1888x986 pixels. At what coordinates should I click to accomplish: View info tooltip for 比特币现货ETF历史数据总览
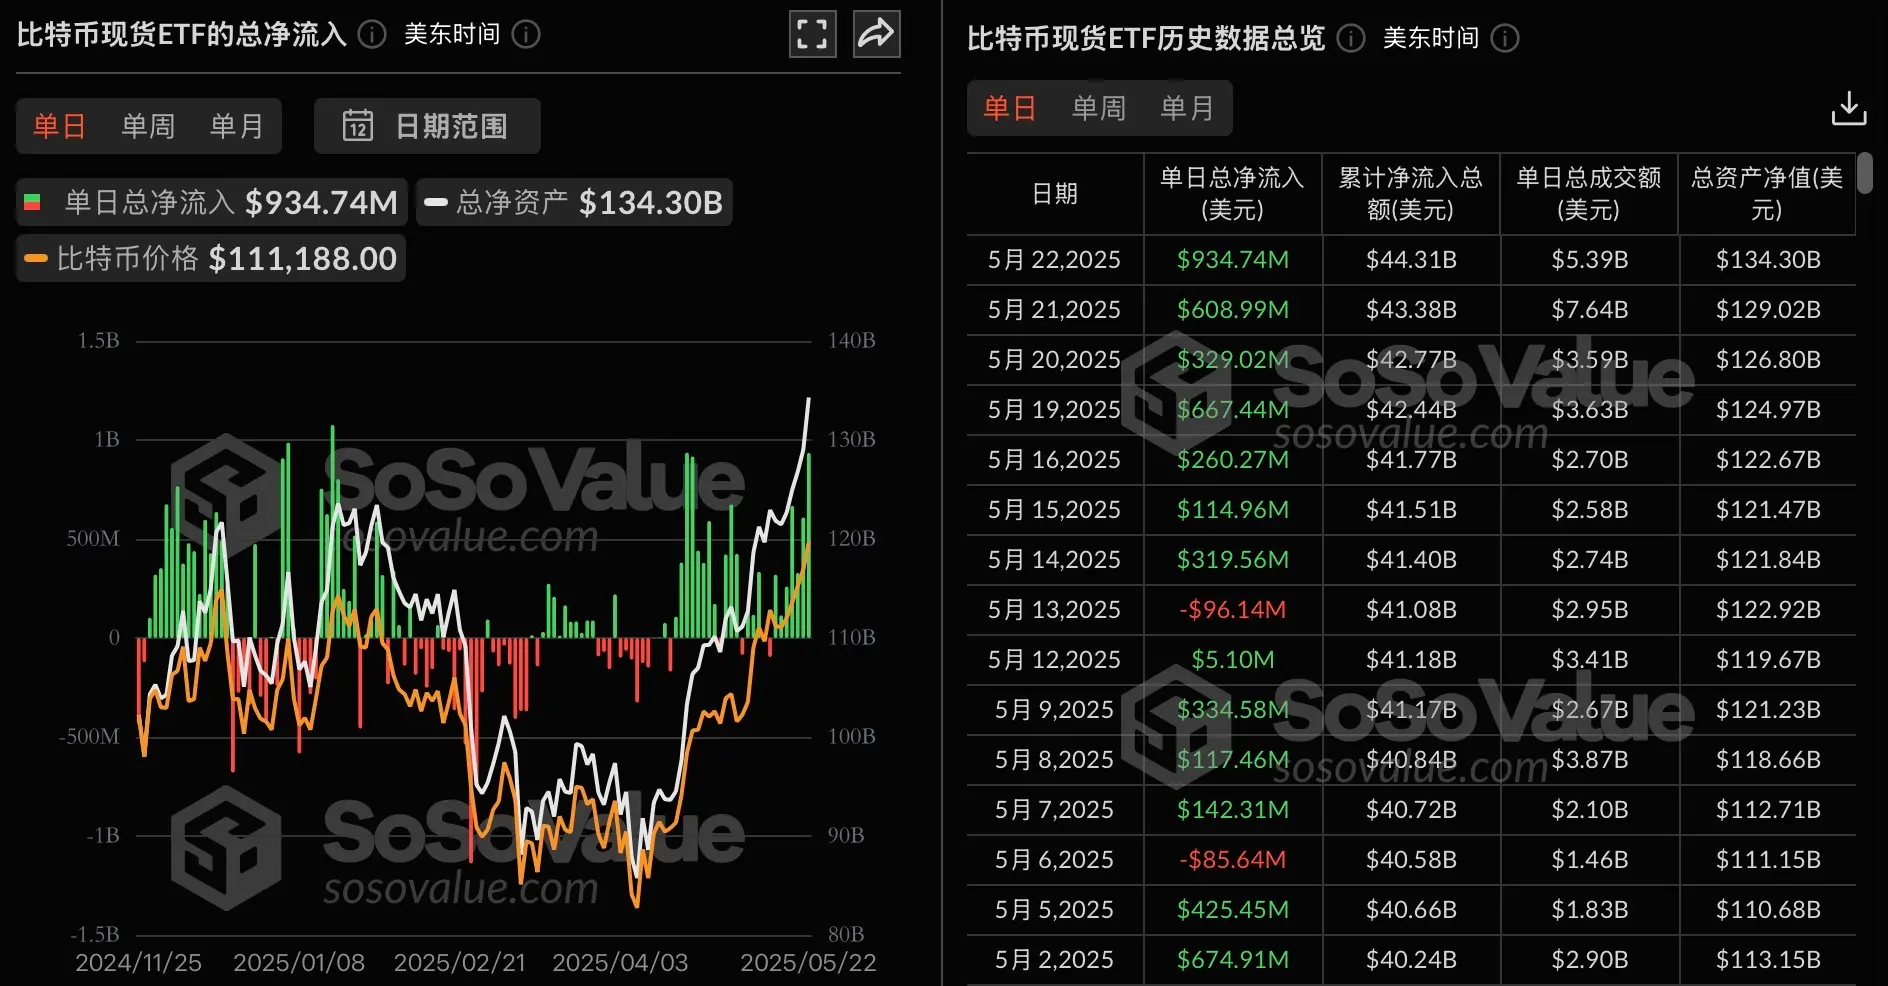tap(1350, 40)
